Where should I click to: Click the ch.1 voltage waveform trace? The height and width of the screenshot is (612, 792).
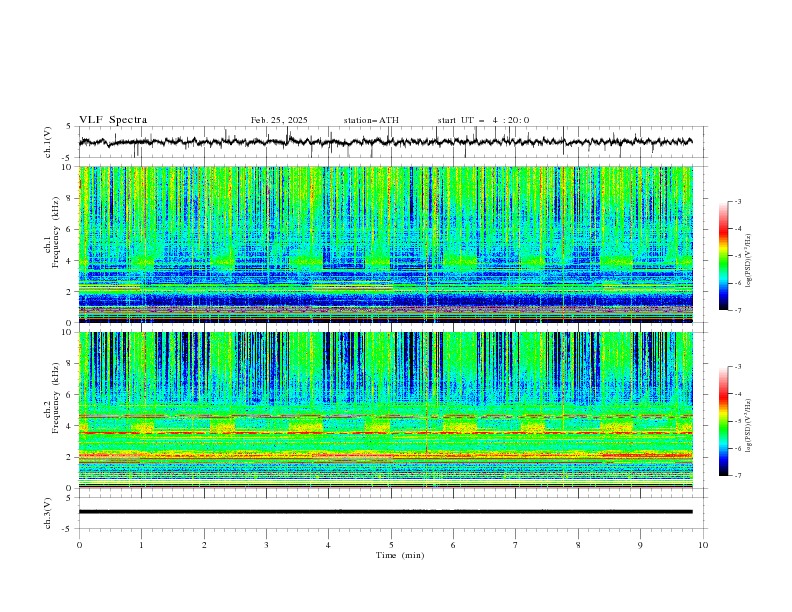[x=385, y=142]
